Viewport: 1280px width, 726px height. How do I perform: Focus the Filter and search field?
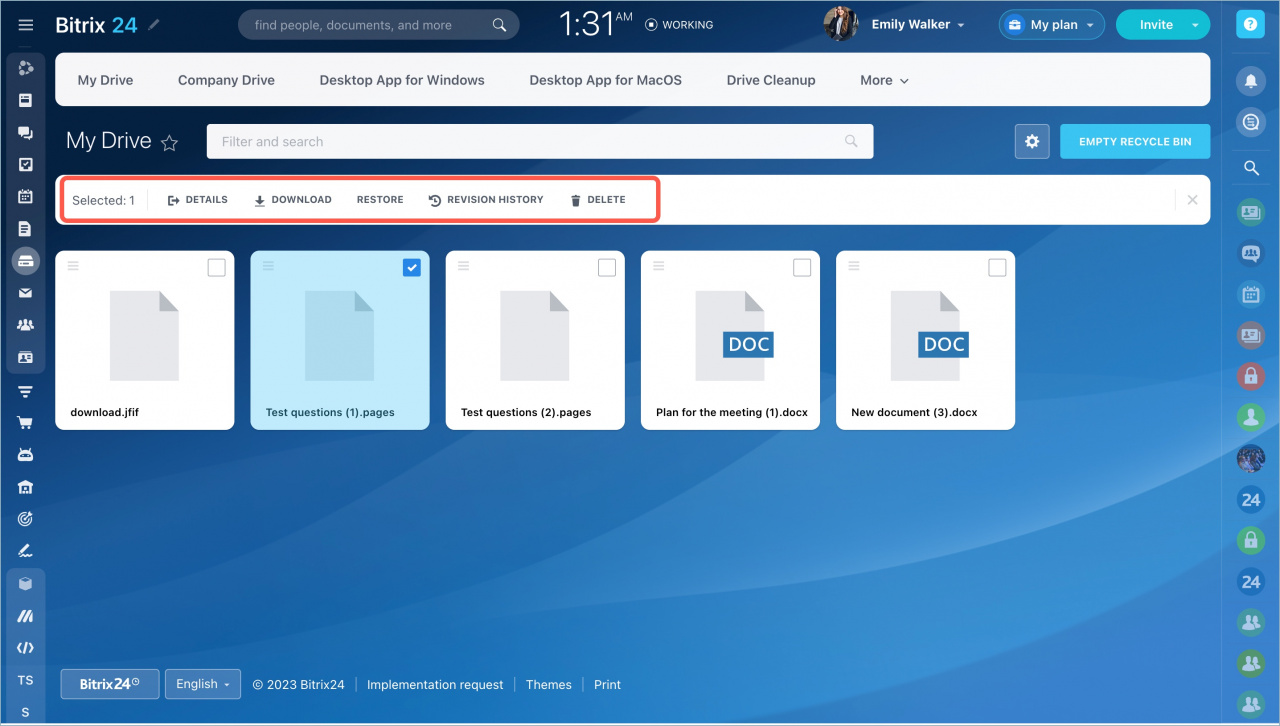(x=540, y=142)
